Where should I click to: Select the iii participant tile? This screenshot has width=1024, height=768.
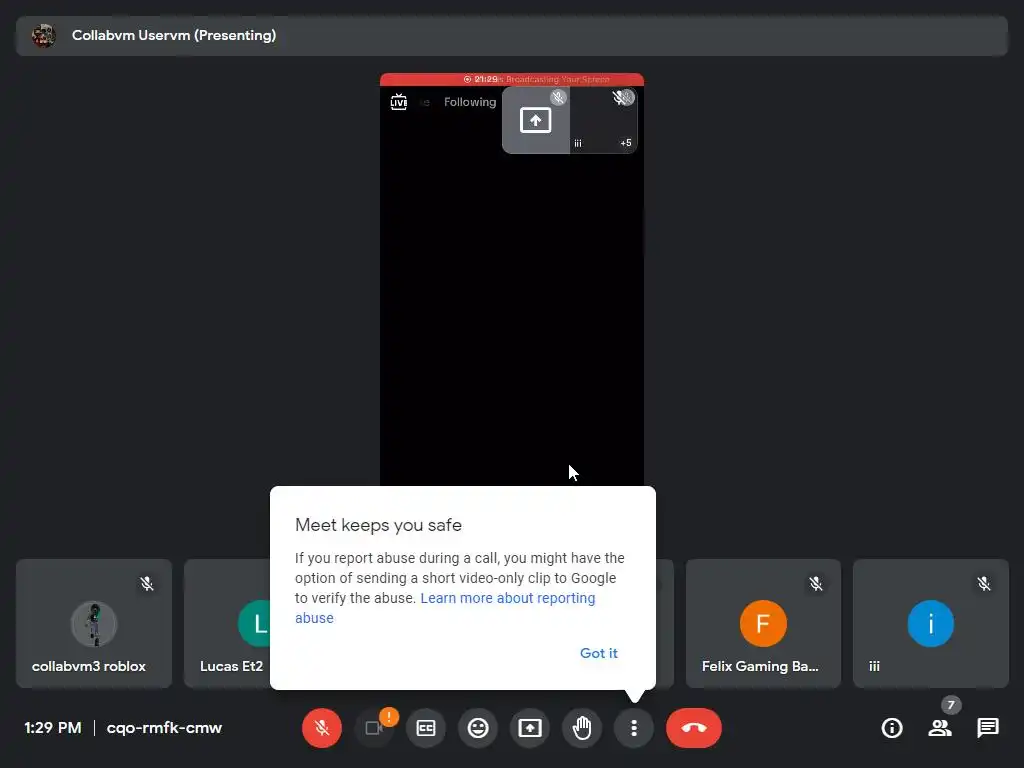pos(931,623)
